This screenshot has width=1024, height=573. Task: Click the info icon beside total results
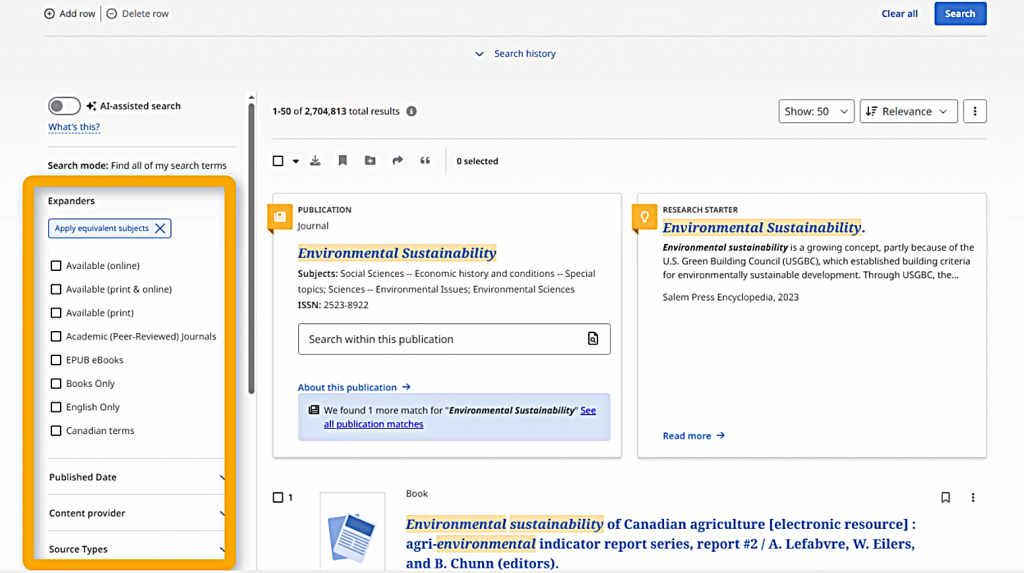411,111
